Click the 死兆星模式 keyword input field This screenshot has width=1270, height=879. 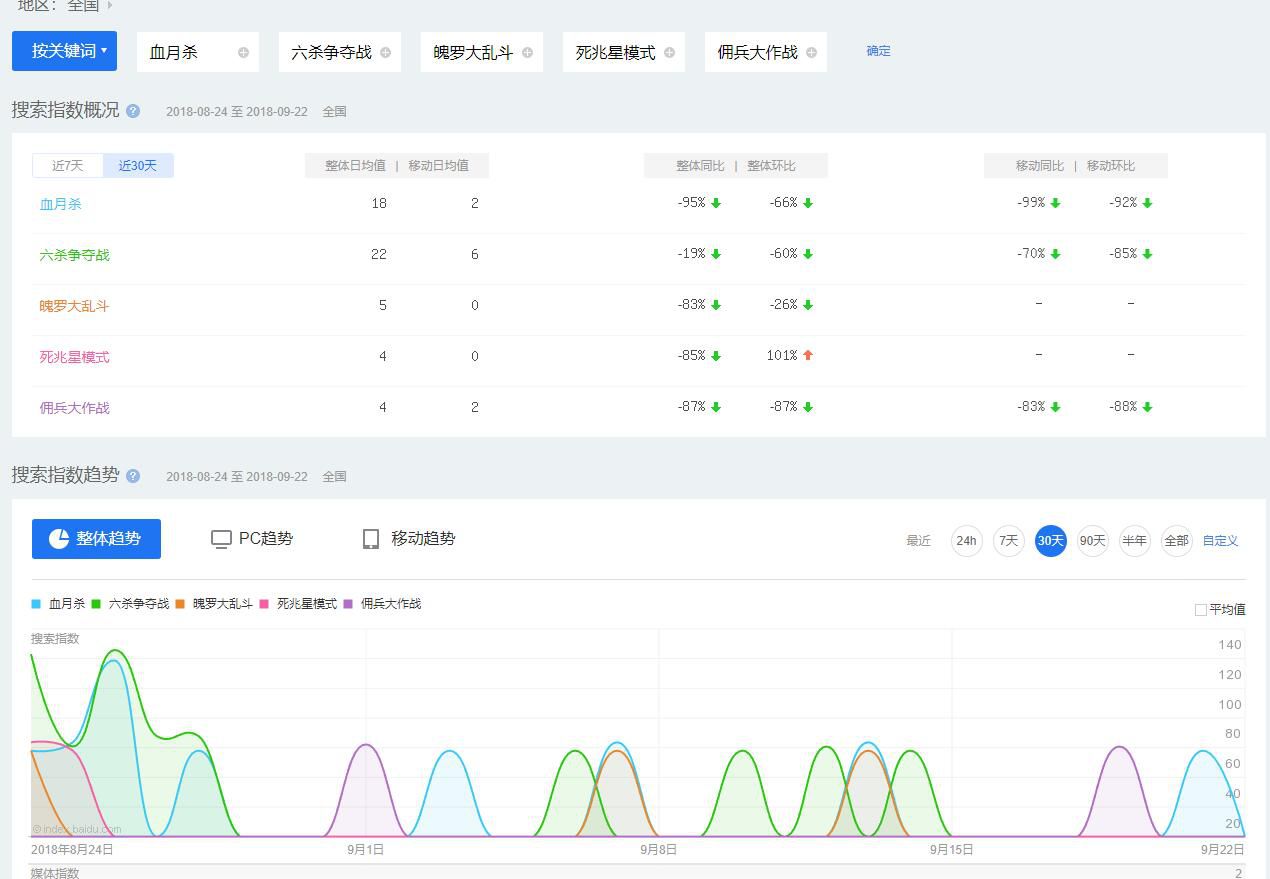coord(624,52)
